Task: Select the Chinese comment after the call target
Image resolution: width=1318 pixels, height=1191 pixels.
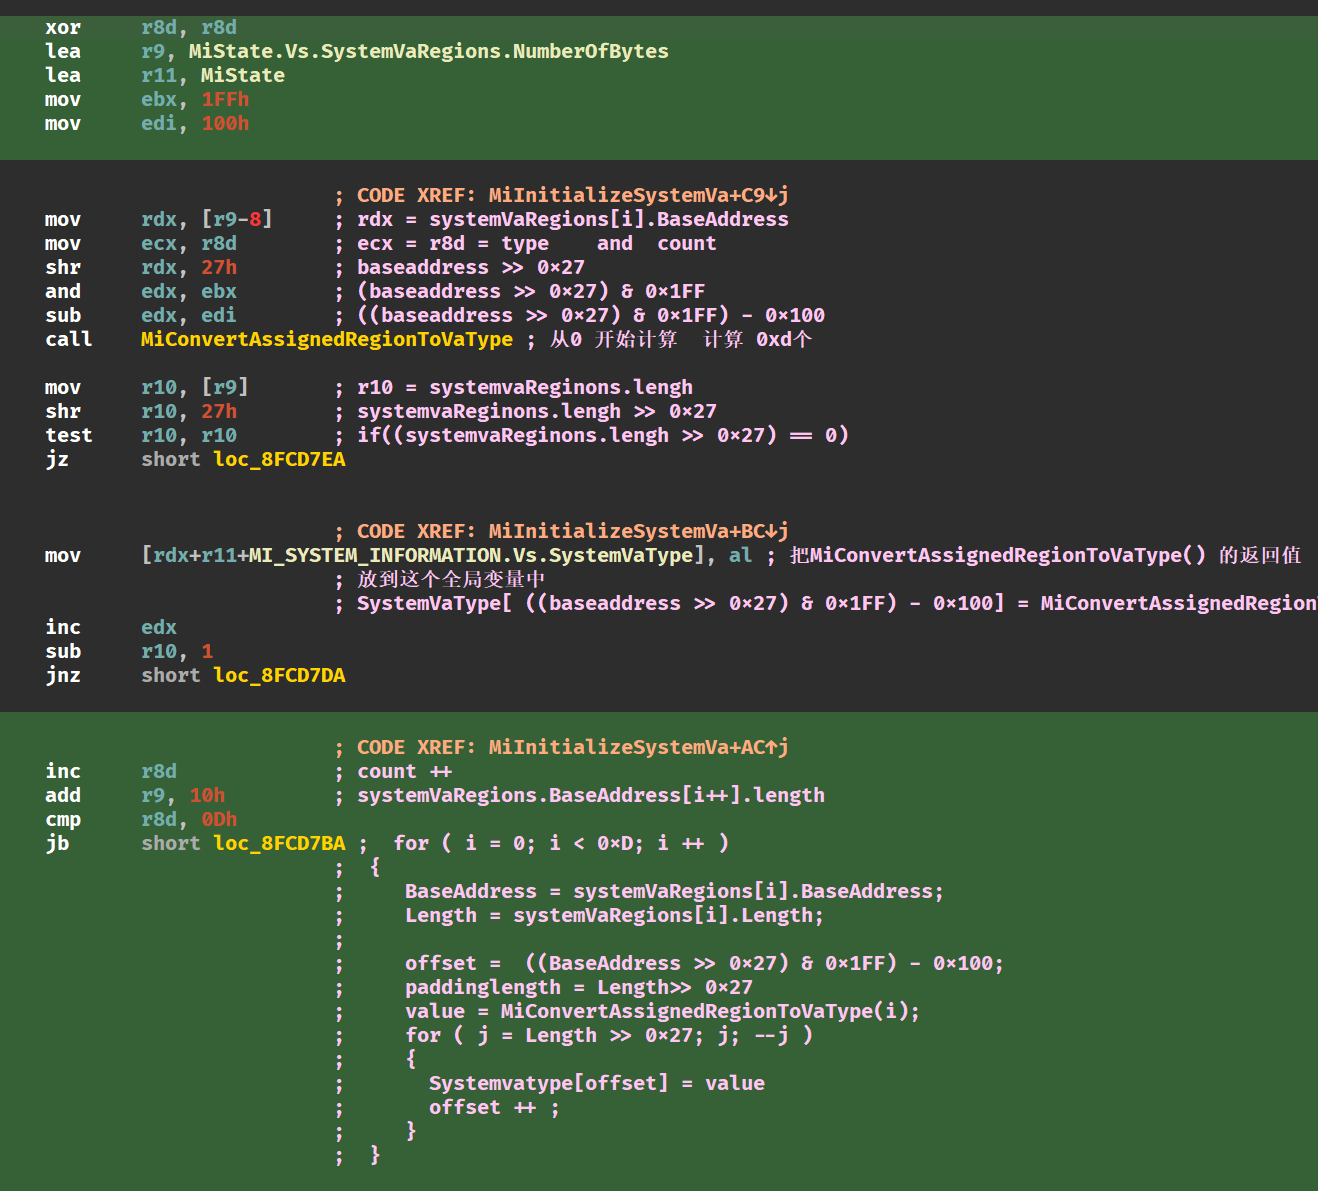Action: coord(681,339)
